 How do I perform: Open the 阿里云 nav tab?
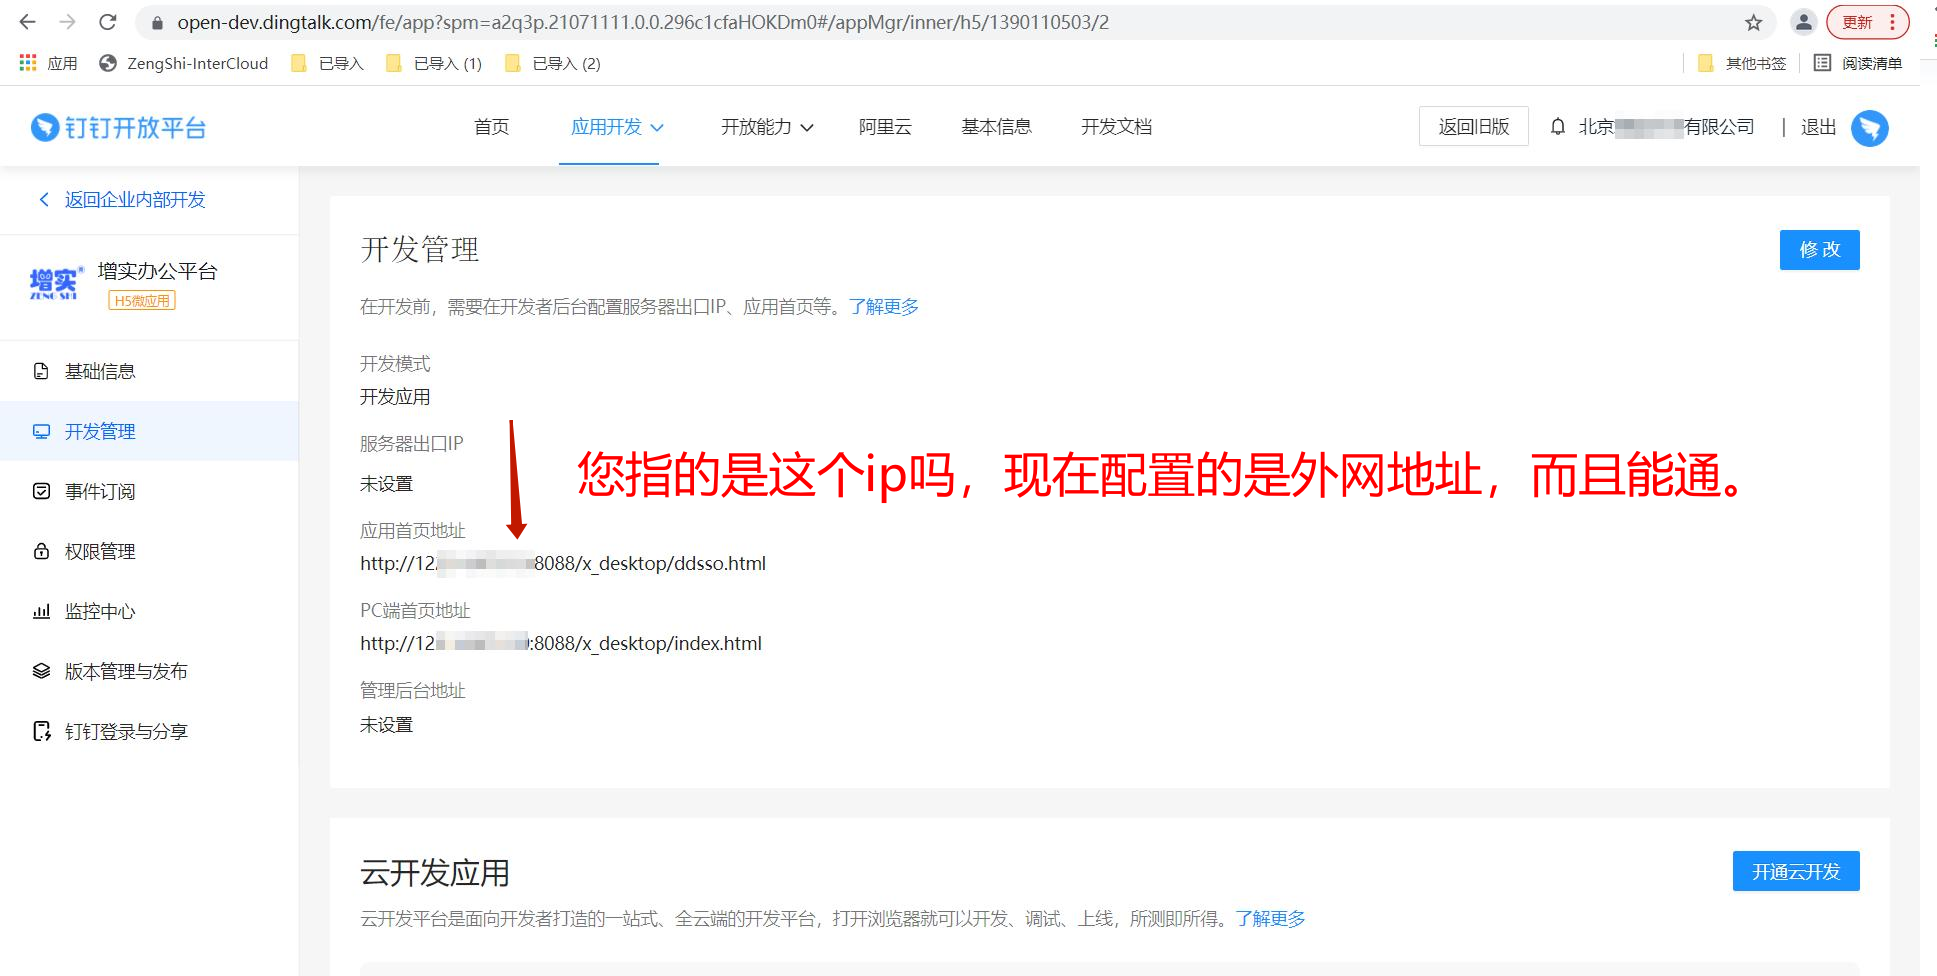click(x=885, y=127)
